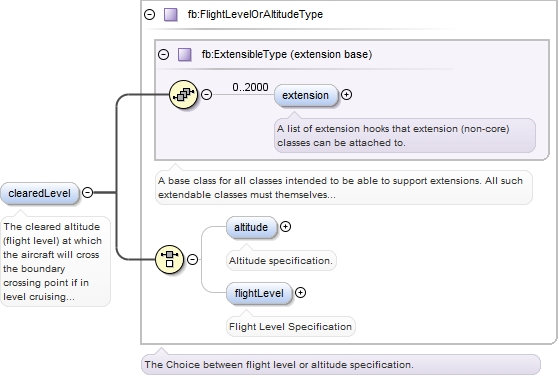Expand the flightLevel element
Viewport: 559px width, 378px height.
pyautogui.click(x=301, y=293)
